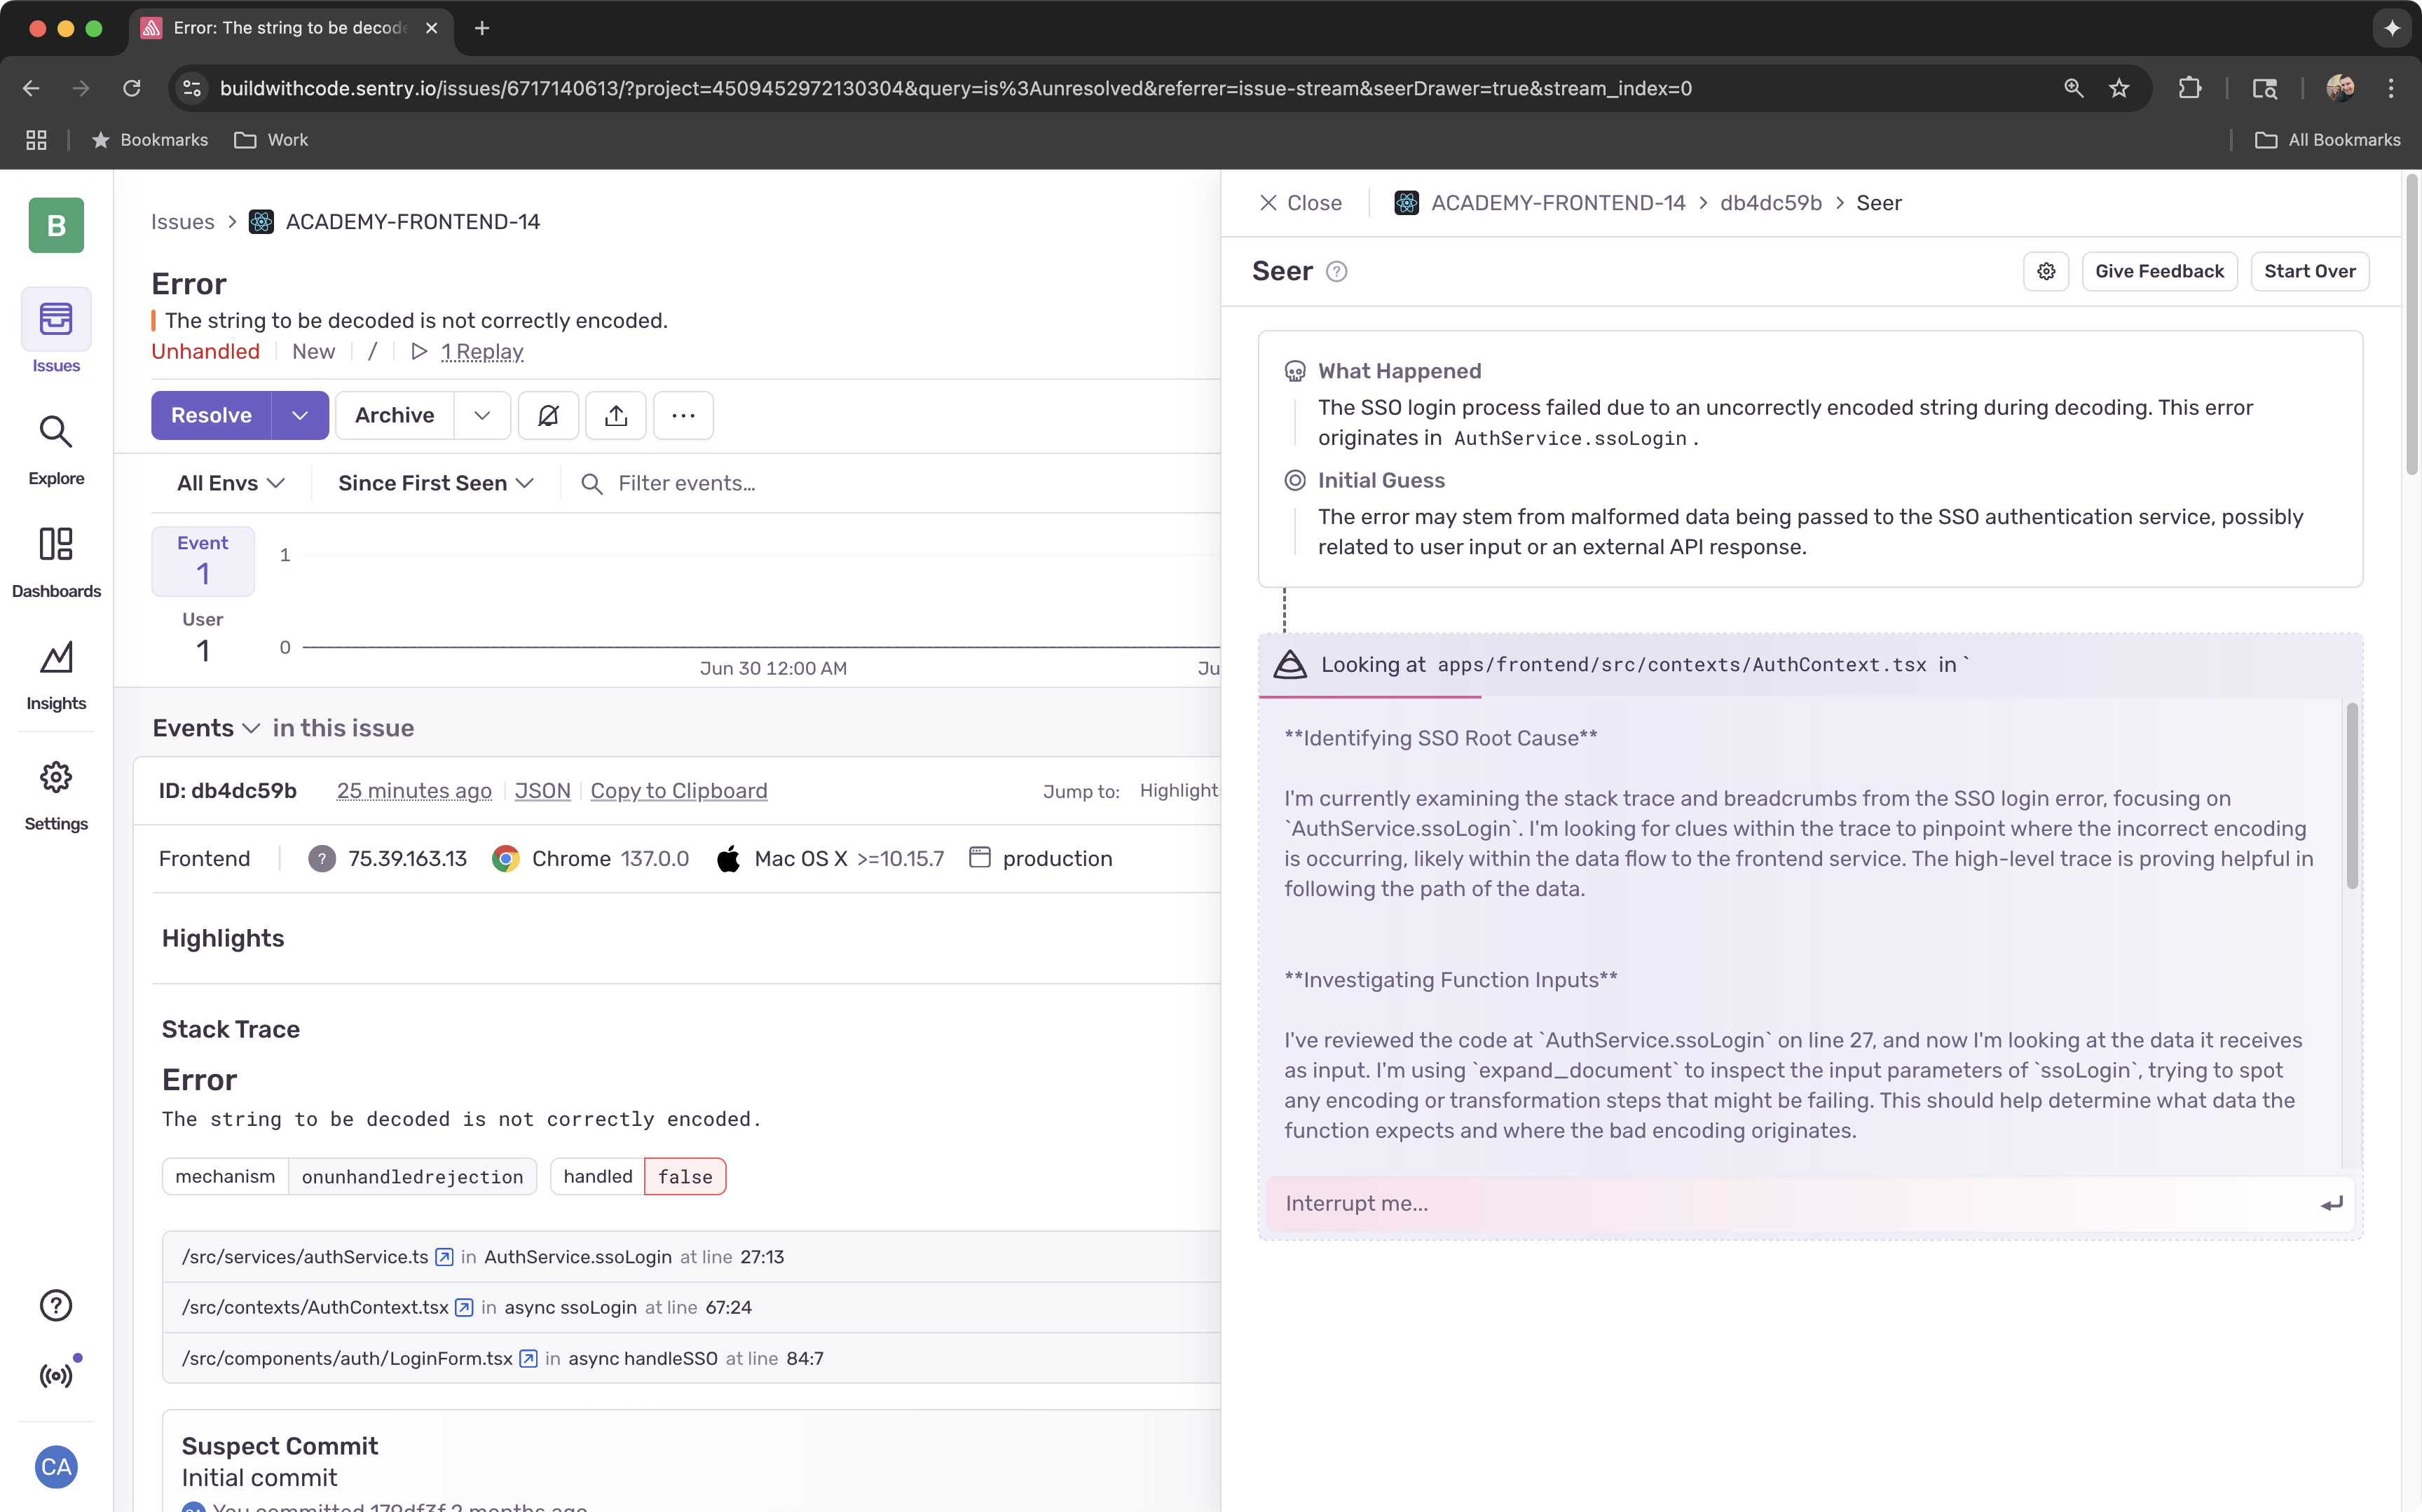The image size is (2422, 1512).
Task: Open Settings in the sidebar
Action: (x=56, y=795)
